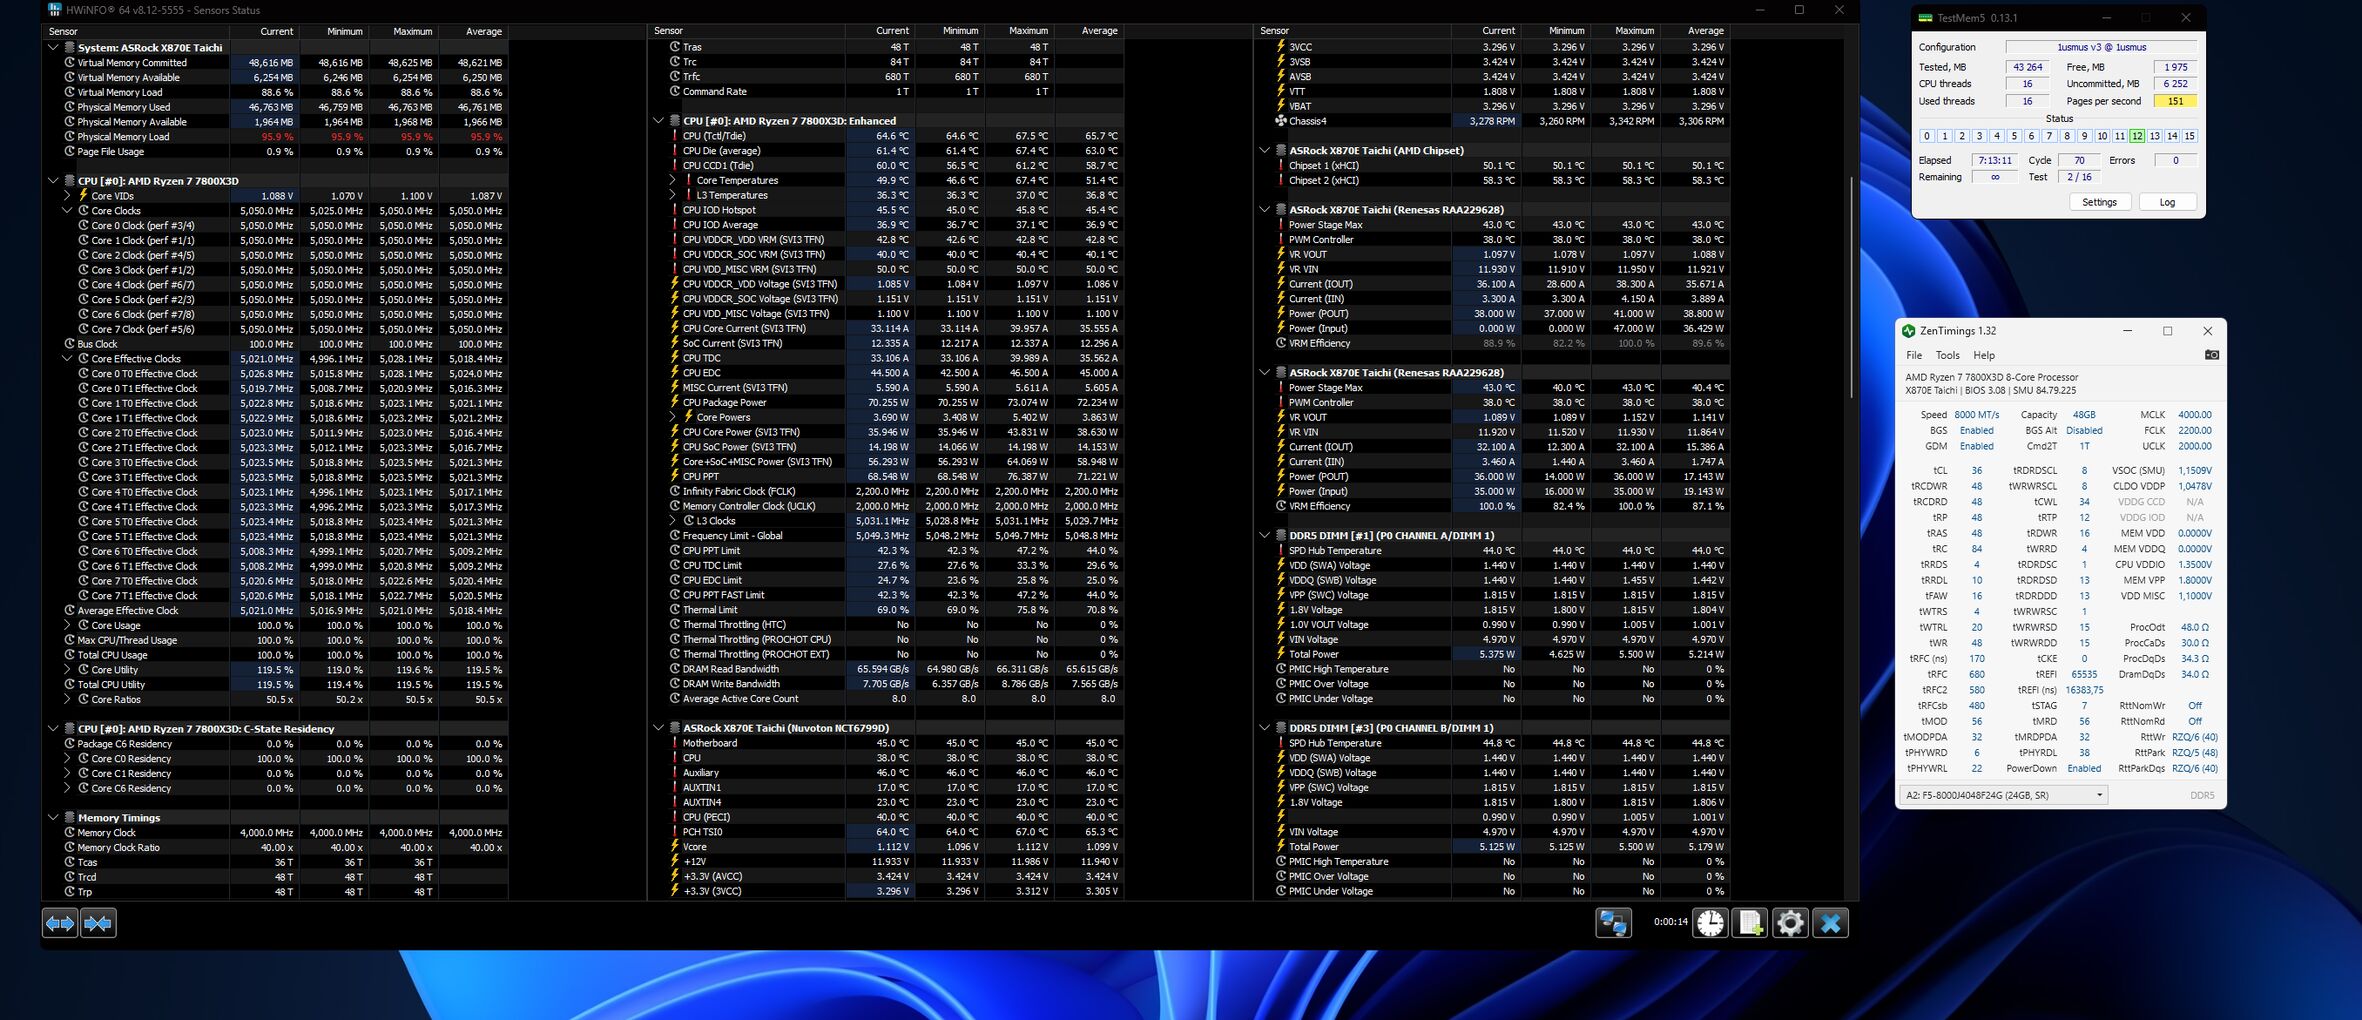Click thermometer icon beside CPU (Tctl/Tdie)

click(675, 136)
